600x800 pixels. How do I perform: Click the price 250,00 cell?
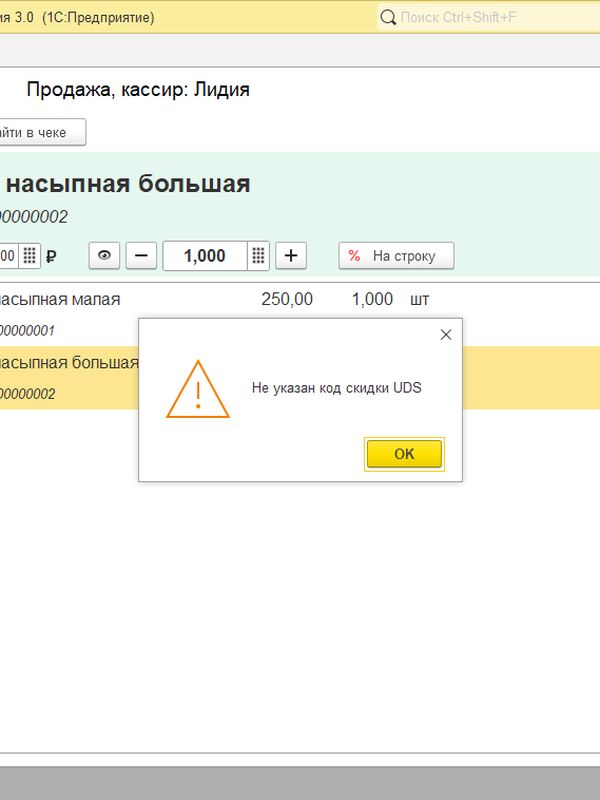pos(287,299)
